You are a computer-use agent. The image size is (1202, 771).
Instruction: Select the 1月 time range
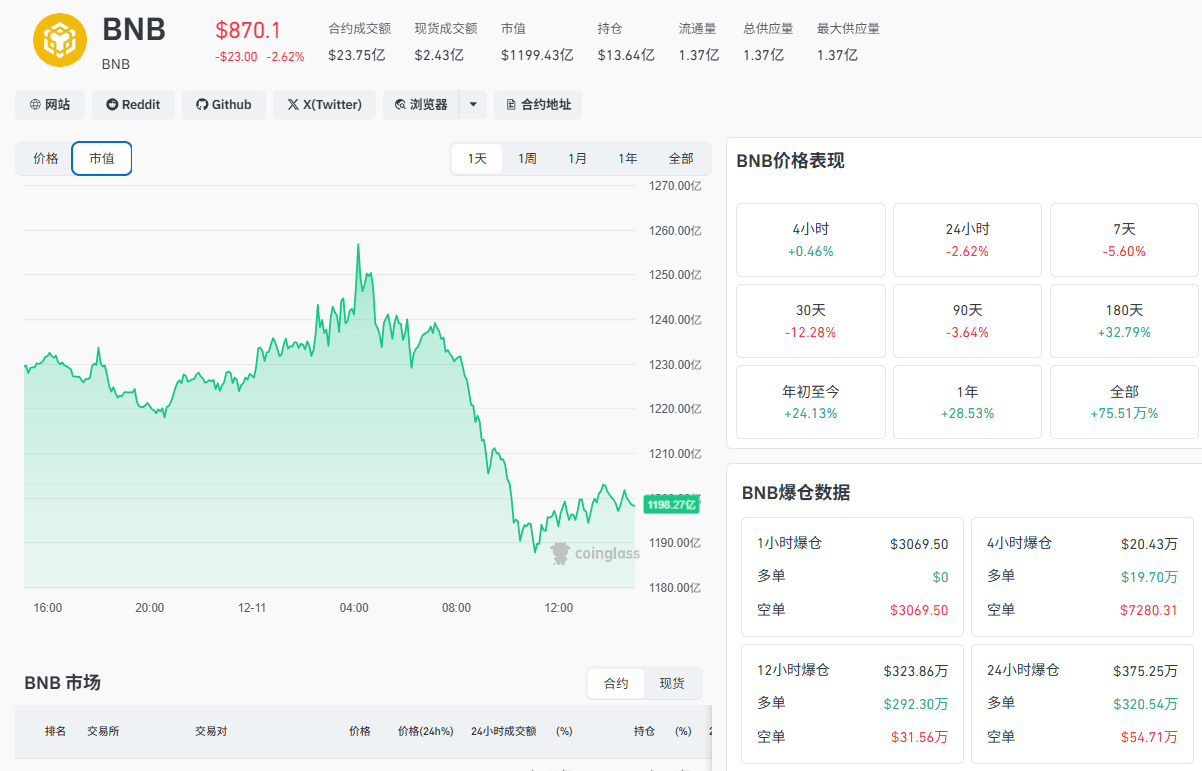pyautogui.click(x=578, y=158)
